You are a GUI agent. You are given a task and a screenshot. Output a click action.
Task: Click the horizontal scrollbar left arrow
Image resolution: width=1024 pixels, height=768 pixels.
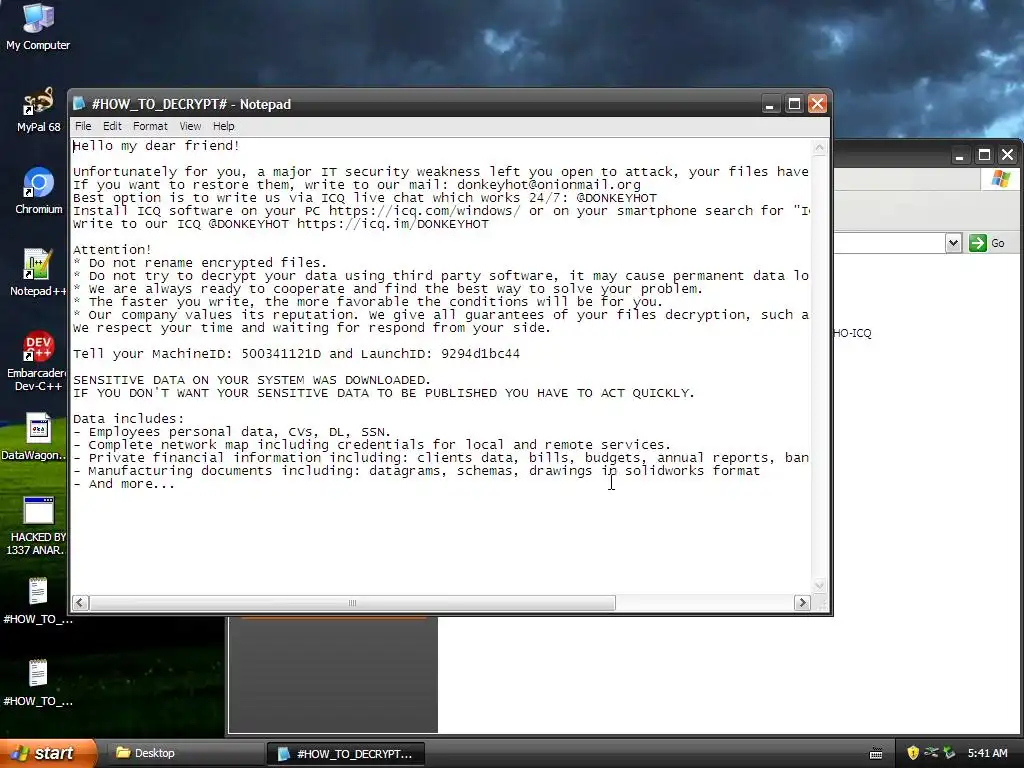tap(80, 603)
